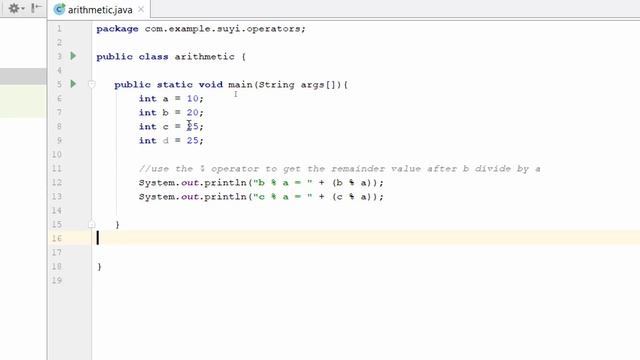Close the arithmetic.java tab

coord(141,9)
